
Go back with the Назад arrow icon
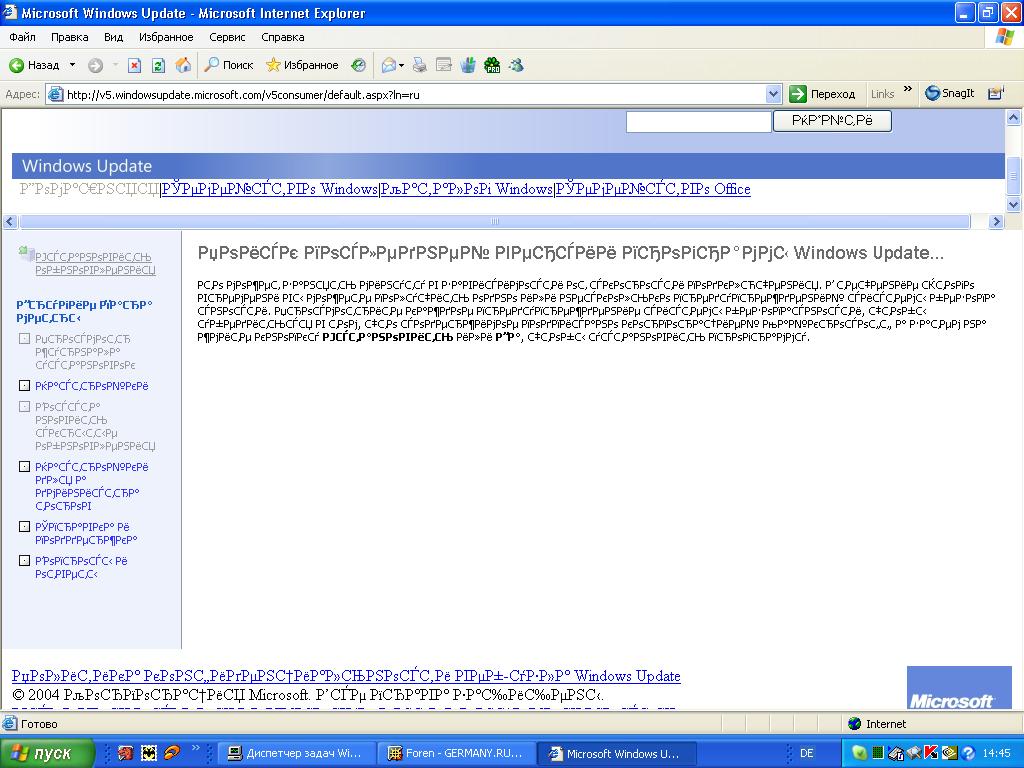16,65
